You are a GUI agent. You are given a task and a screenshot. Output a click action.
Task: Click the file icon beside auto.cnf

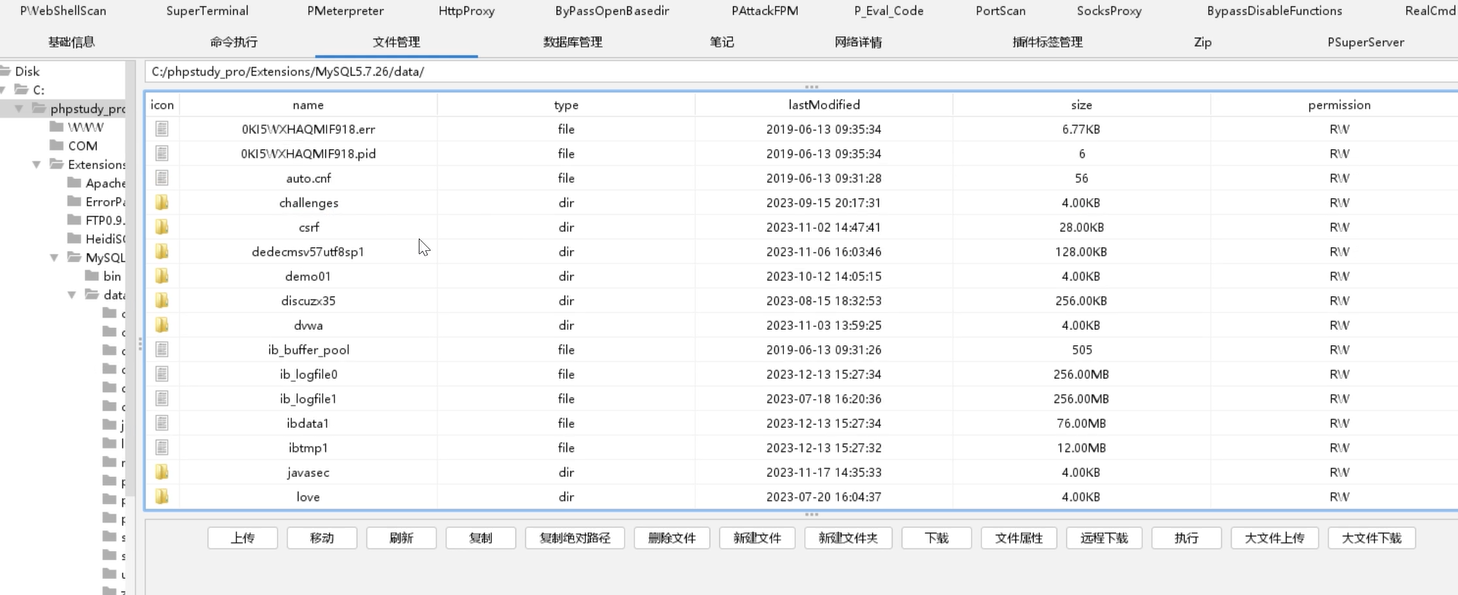[162, 178]
